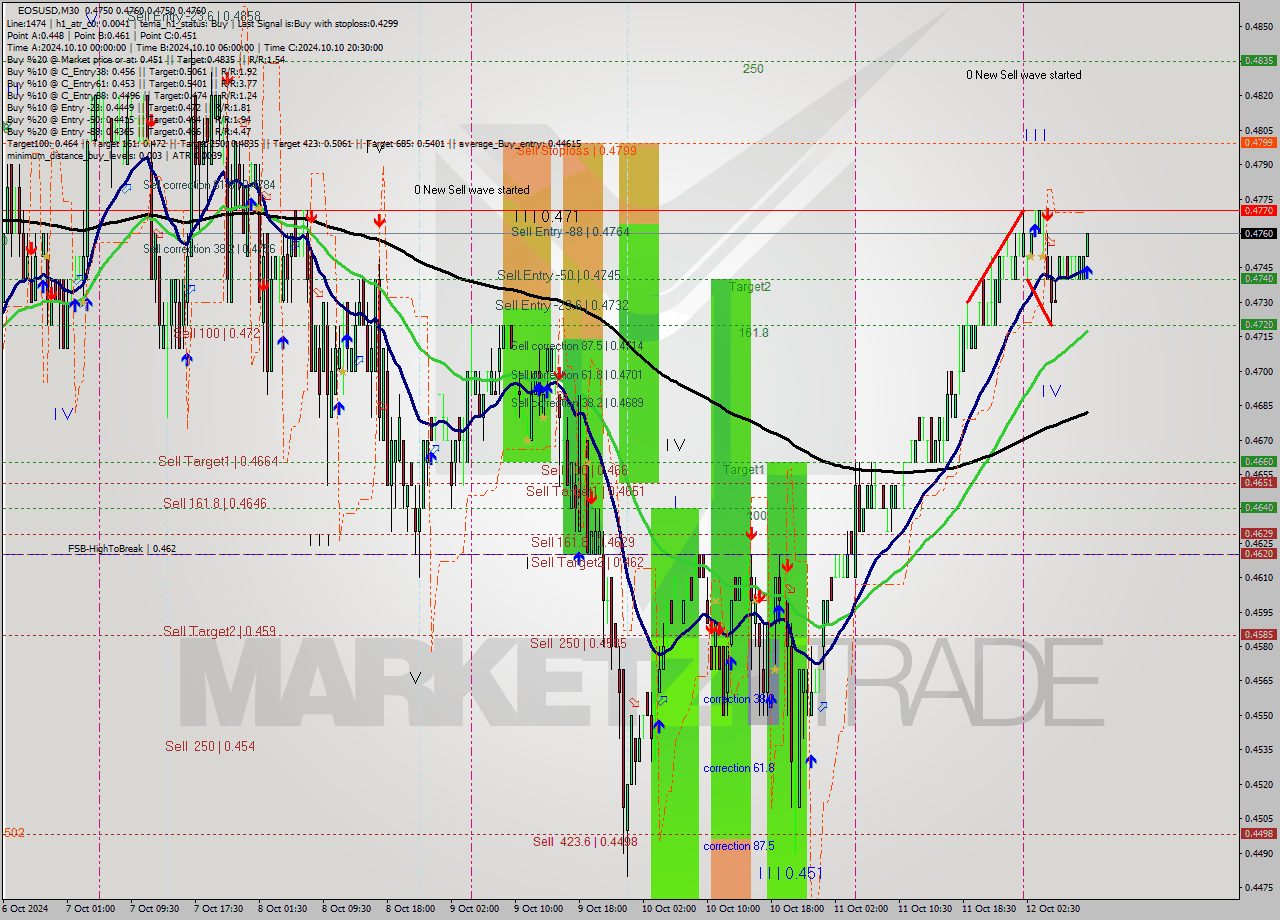
Task: Click the red '502' label
Action: point(14,832)
